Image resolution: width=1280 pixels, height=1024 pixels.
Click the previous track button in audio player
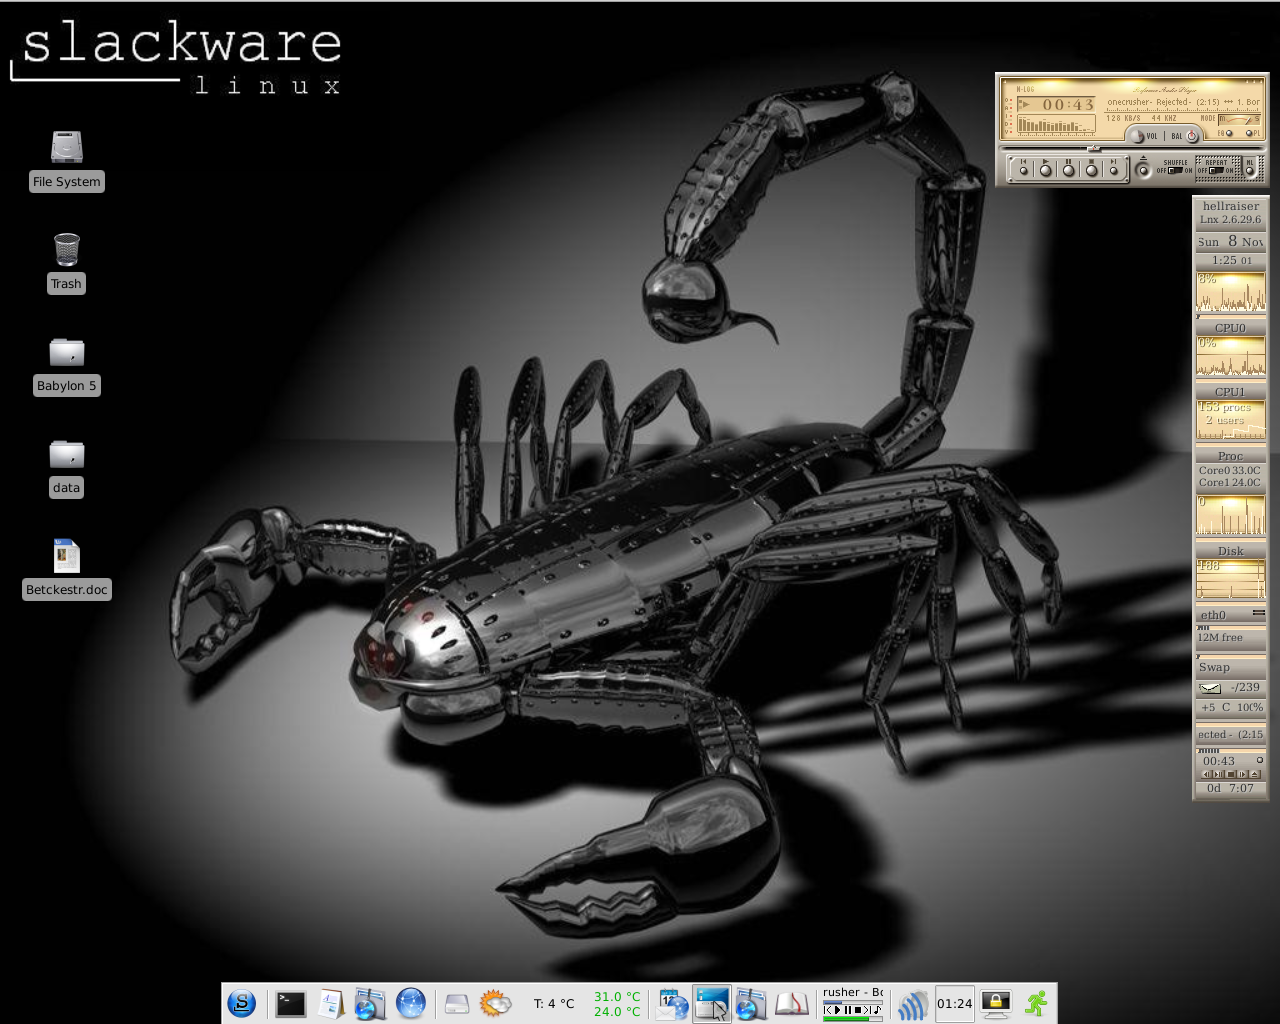tap(1023, 170)
